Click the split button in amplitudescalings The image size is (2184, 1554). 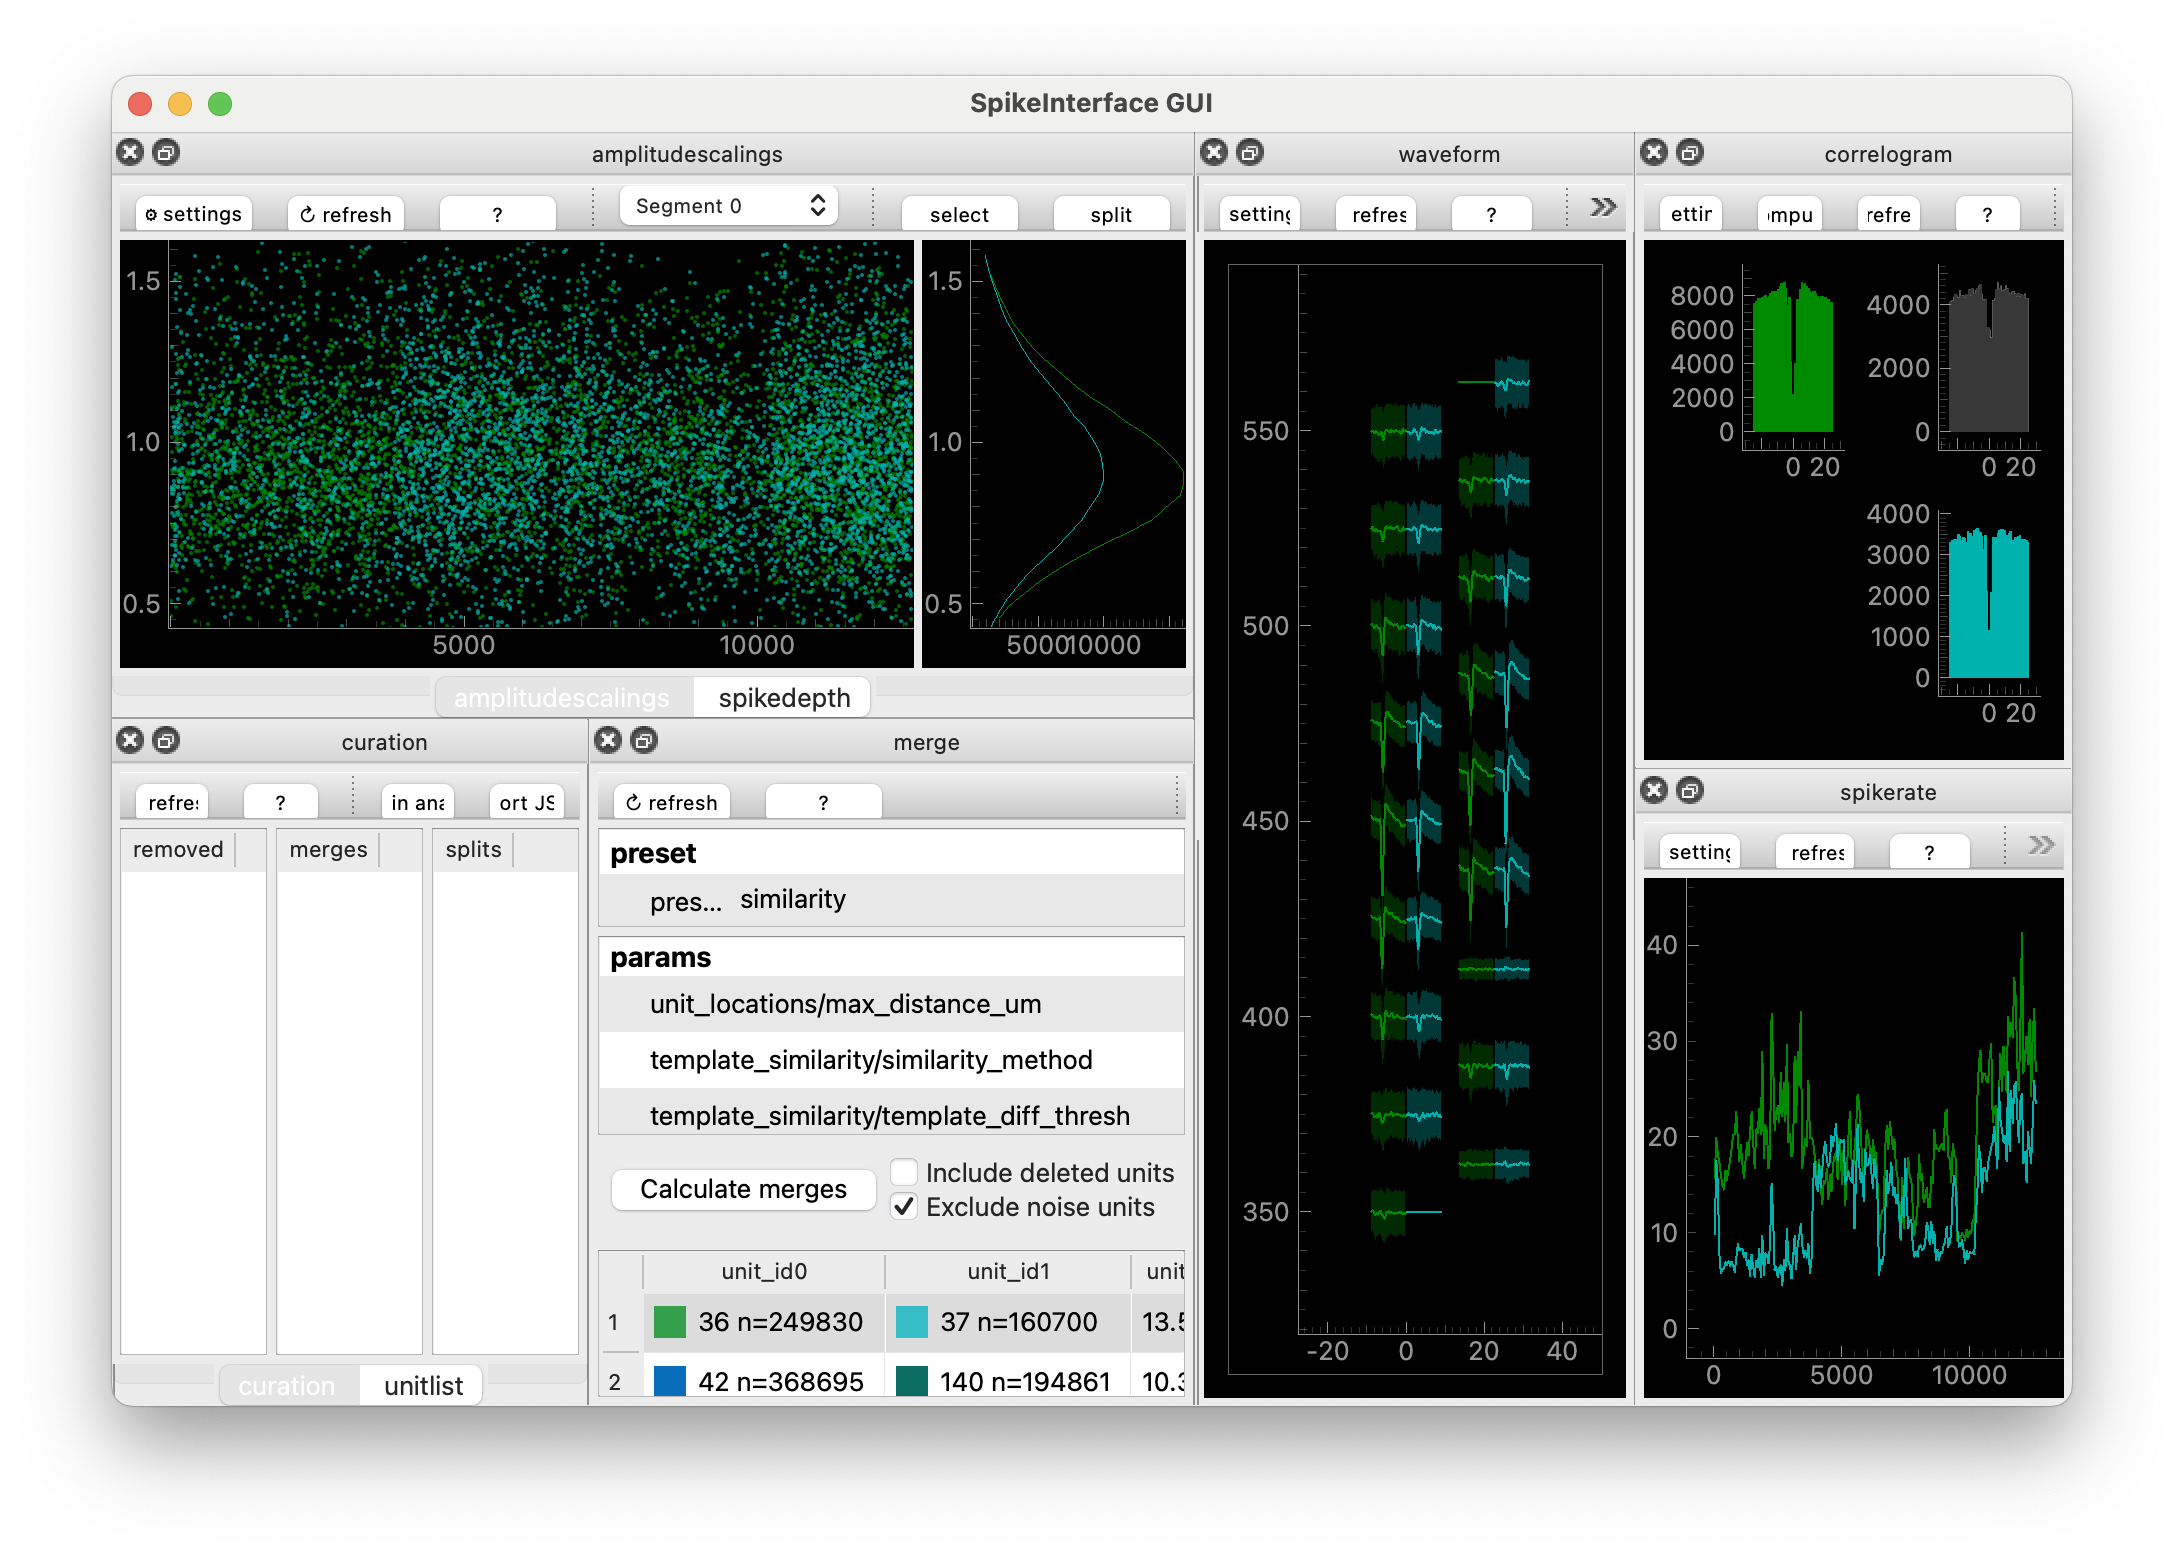(x=1111, y=214)
